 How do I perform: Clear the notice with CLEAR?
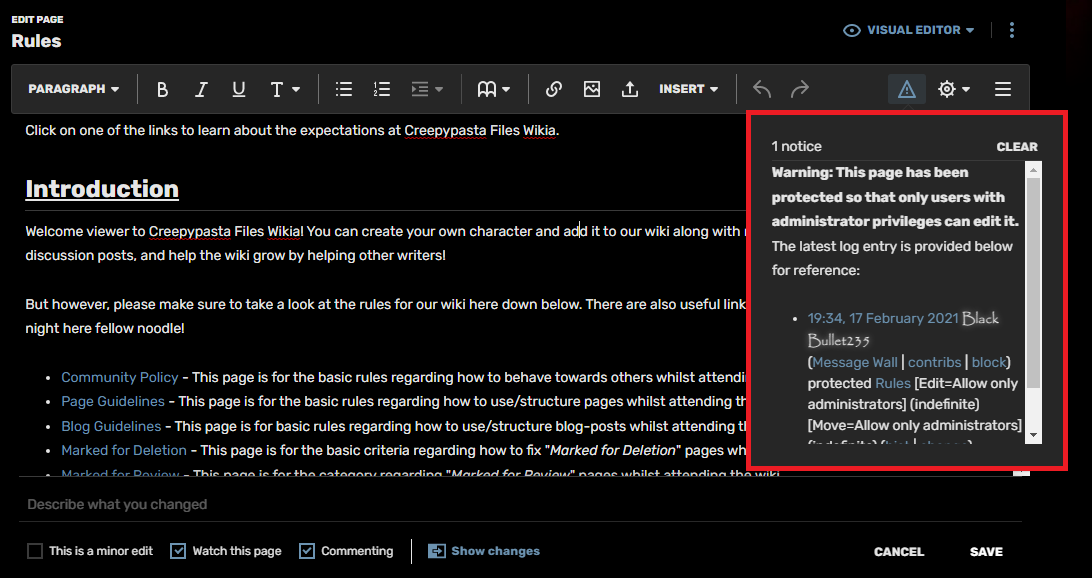(1017, 147)
